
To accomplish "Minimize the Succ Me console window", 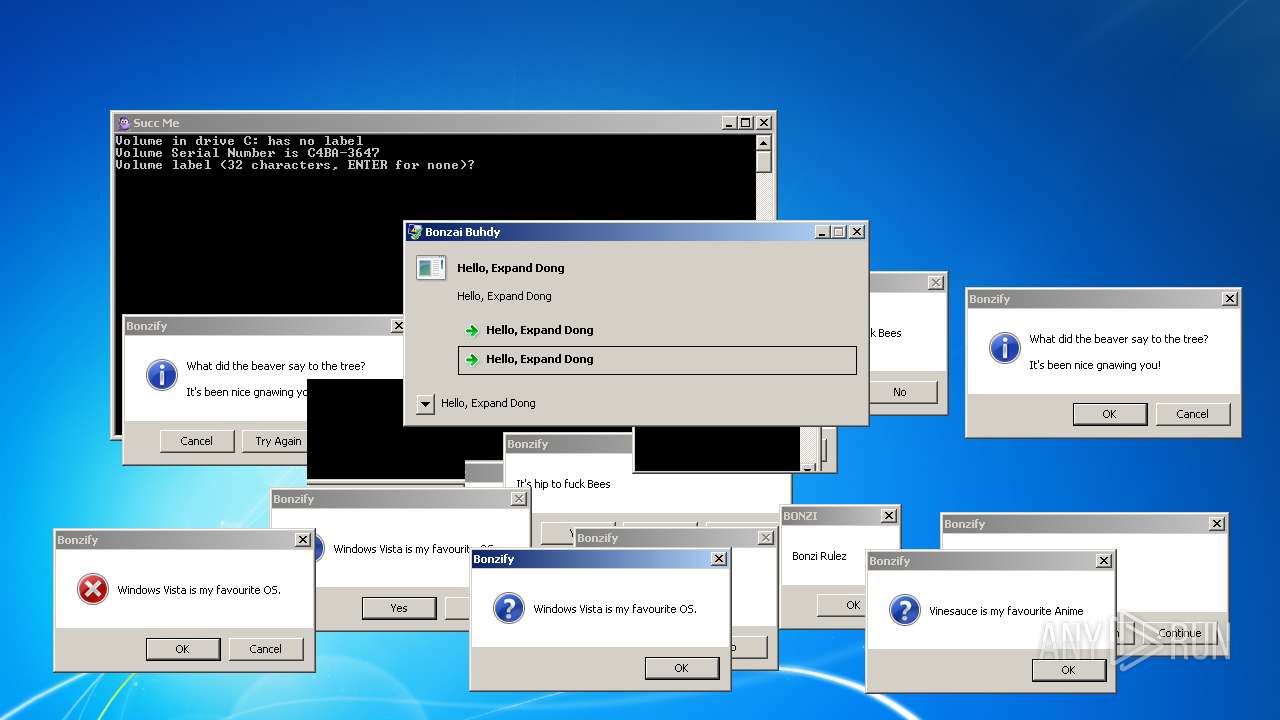I will tap(728, 123).
